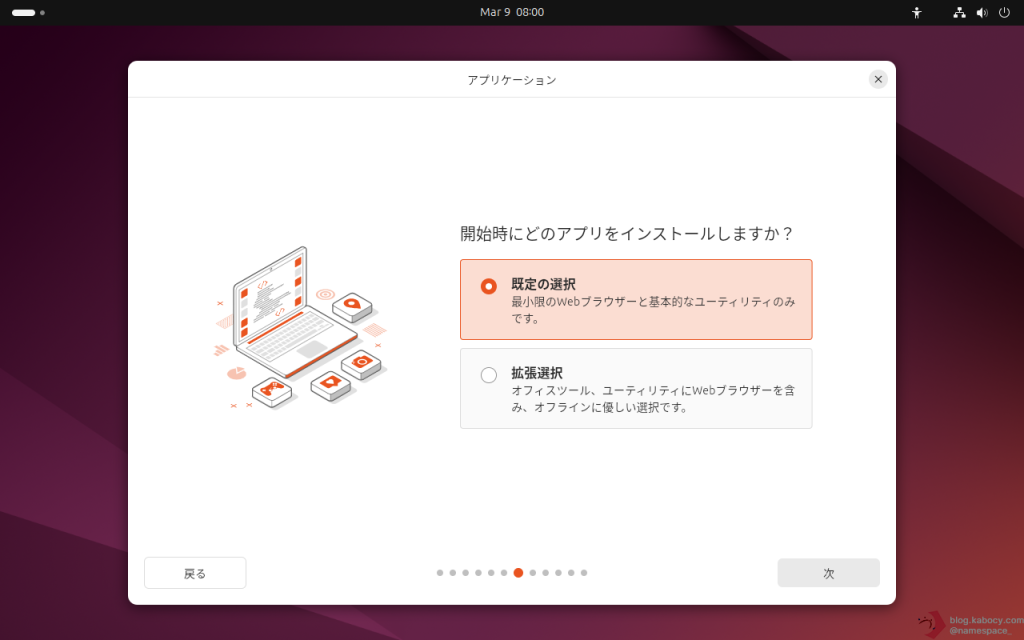The height and width of the screenshot is (640, 1024).
Task: Click the orange active page indicator dot
Action: coord(518,573)
